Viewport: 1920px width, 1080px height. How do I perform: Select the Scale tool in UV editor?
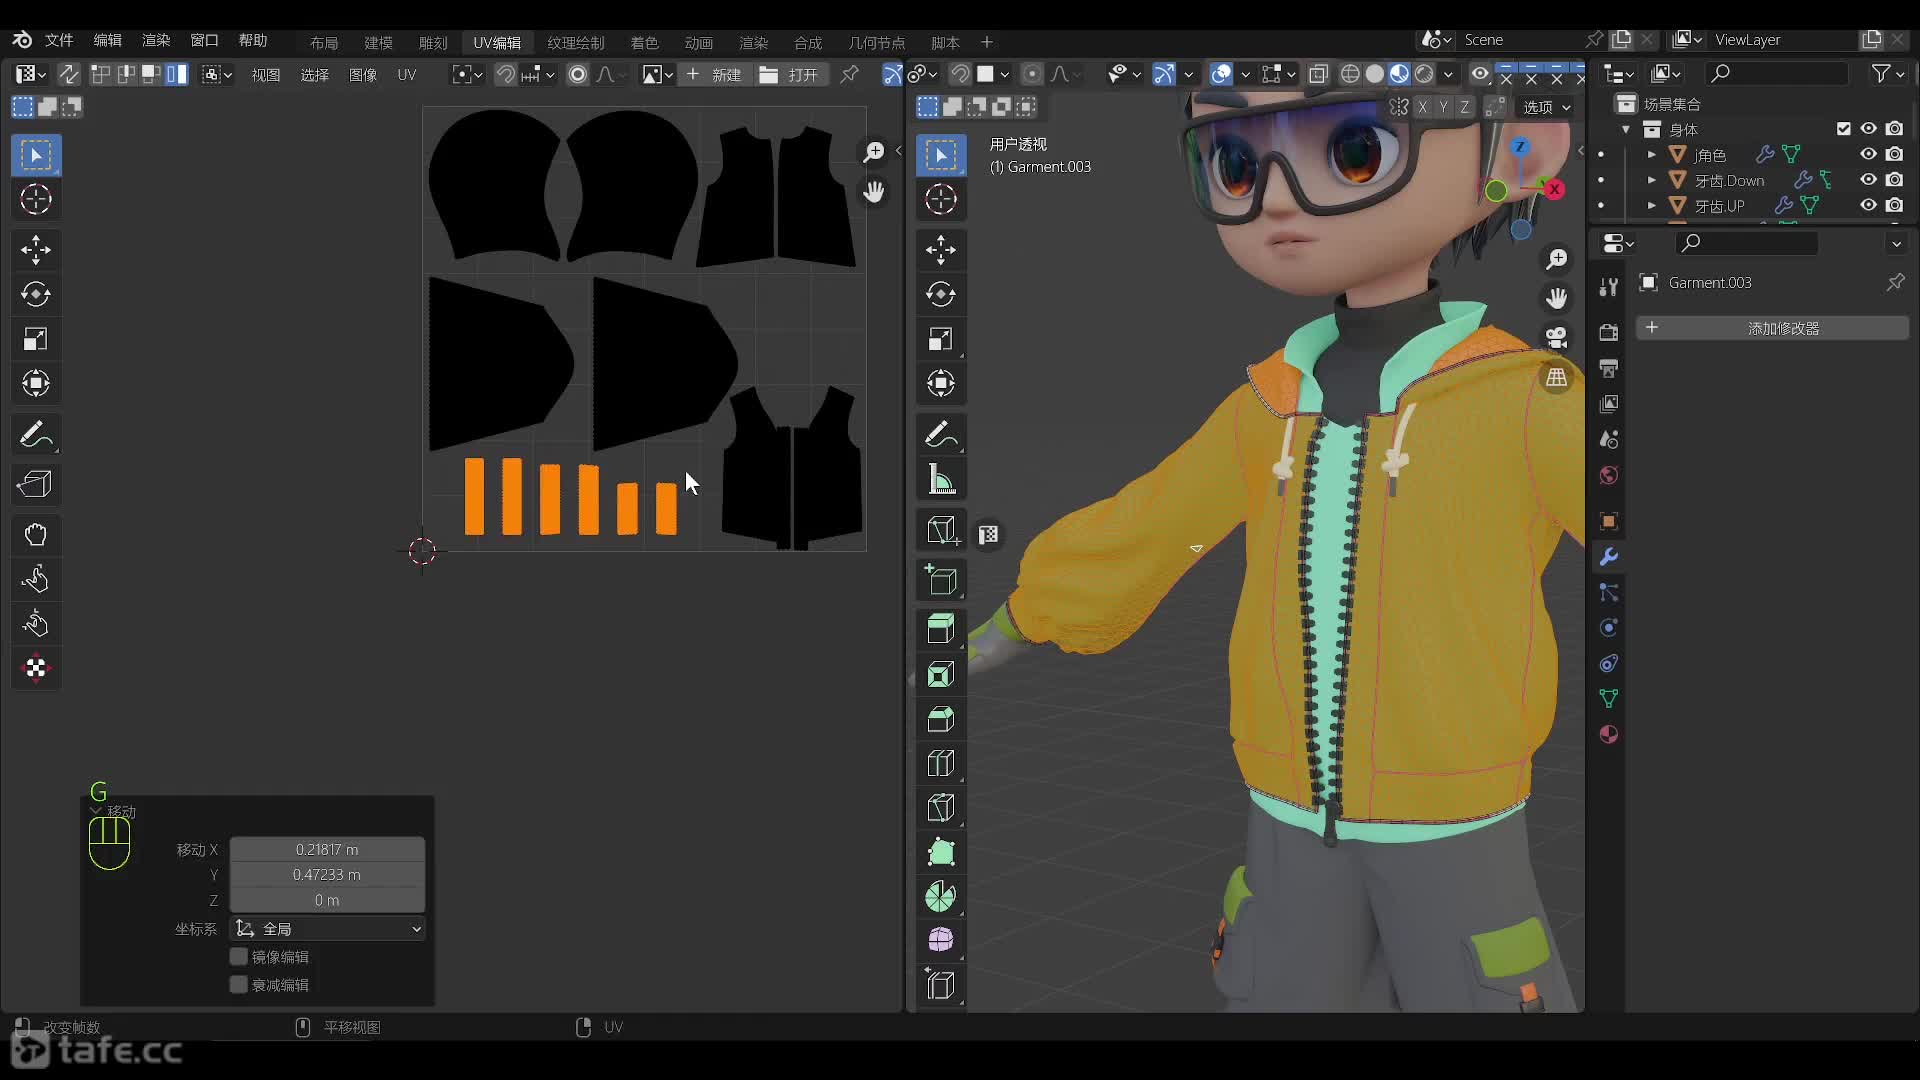(x=36, y=339)
